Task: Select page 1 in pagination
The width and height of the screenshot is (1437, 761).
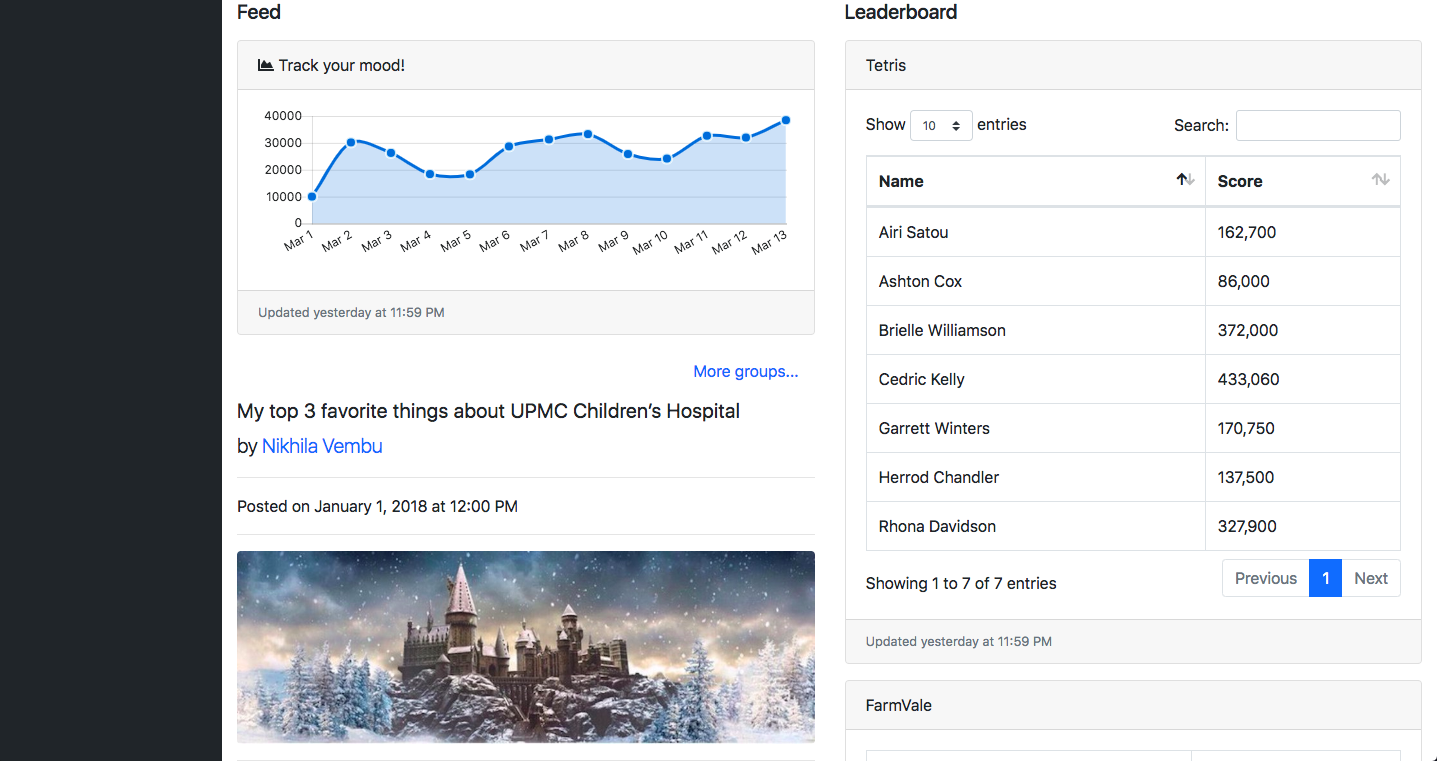Action: [1325, 578]
